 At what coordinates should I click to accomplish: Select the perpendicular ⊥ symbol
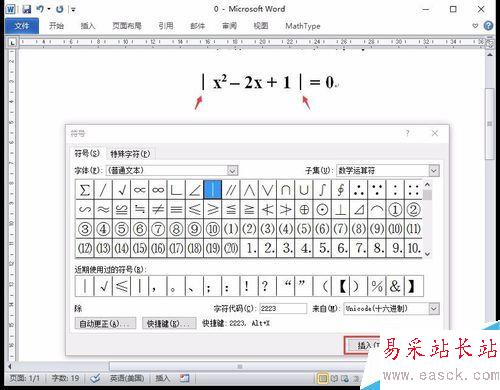tap(340, 209)
